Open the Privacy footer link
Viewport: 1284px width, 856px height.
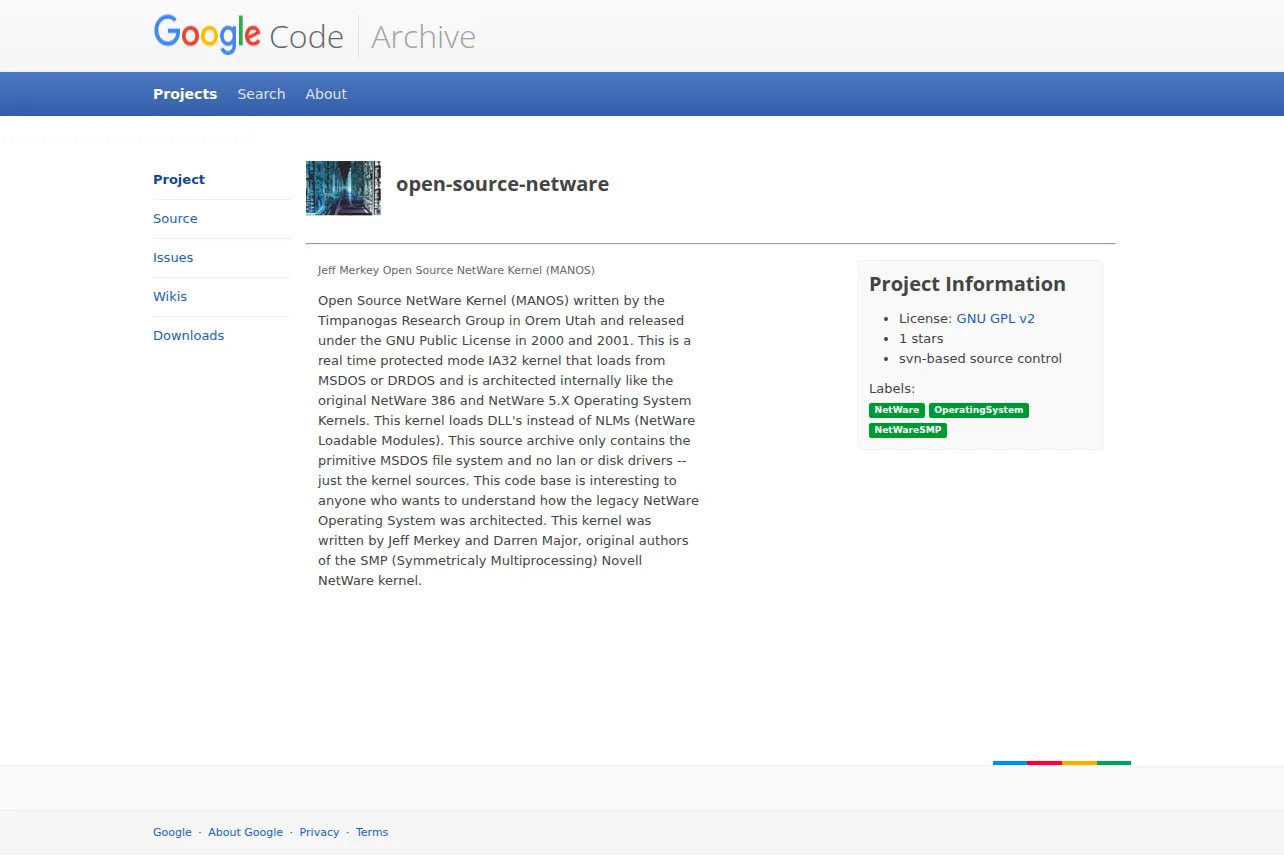pyautogui.click(x=319, y=832)
